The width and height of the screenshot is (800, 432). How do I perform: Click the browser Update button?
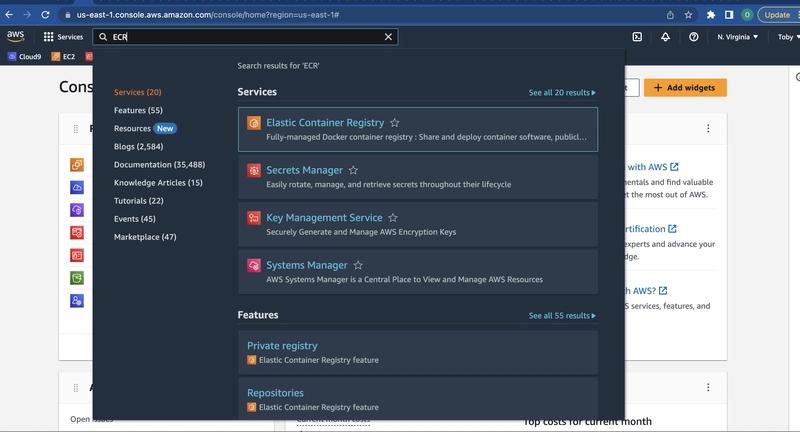tap(778, 15)
